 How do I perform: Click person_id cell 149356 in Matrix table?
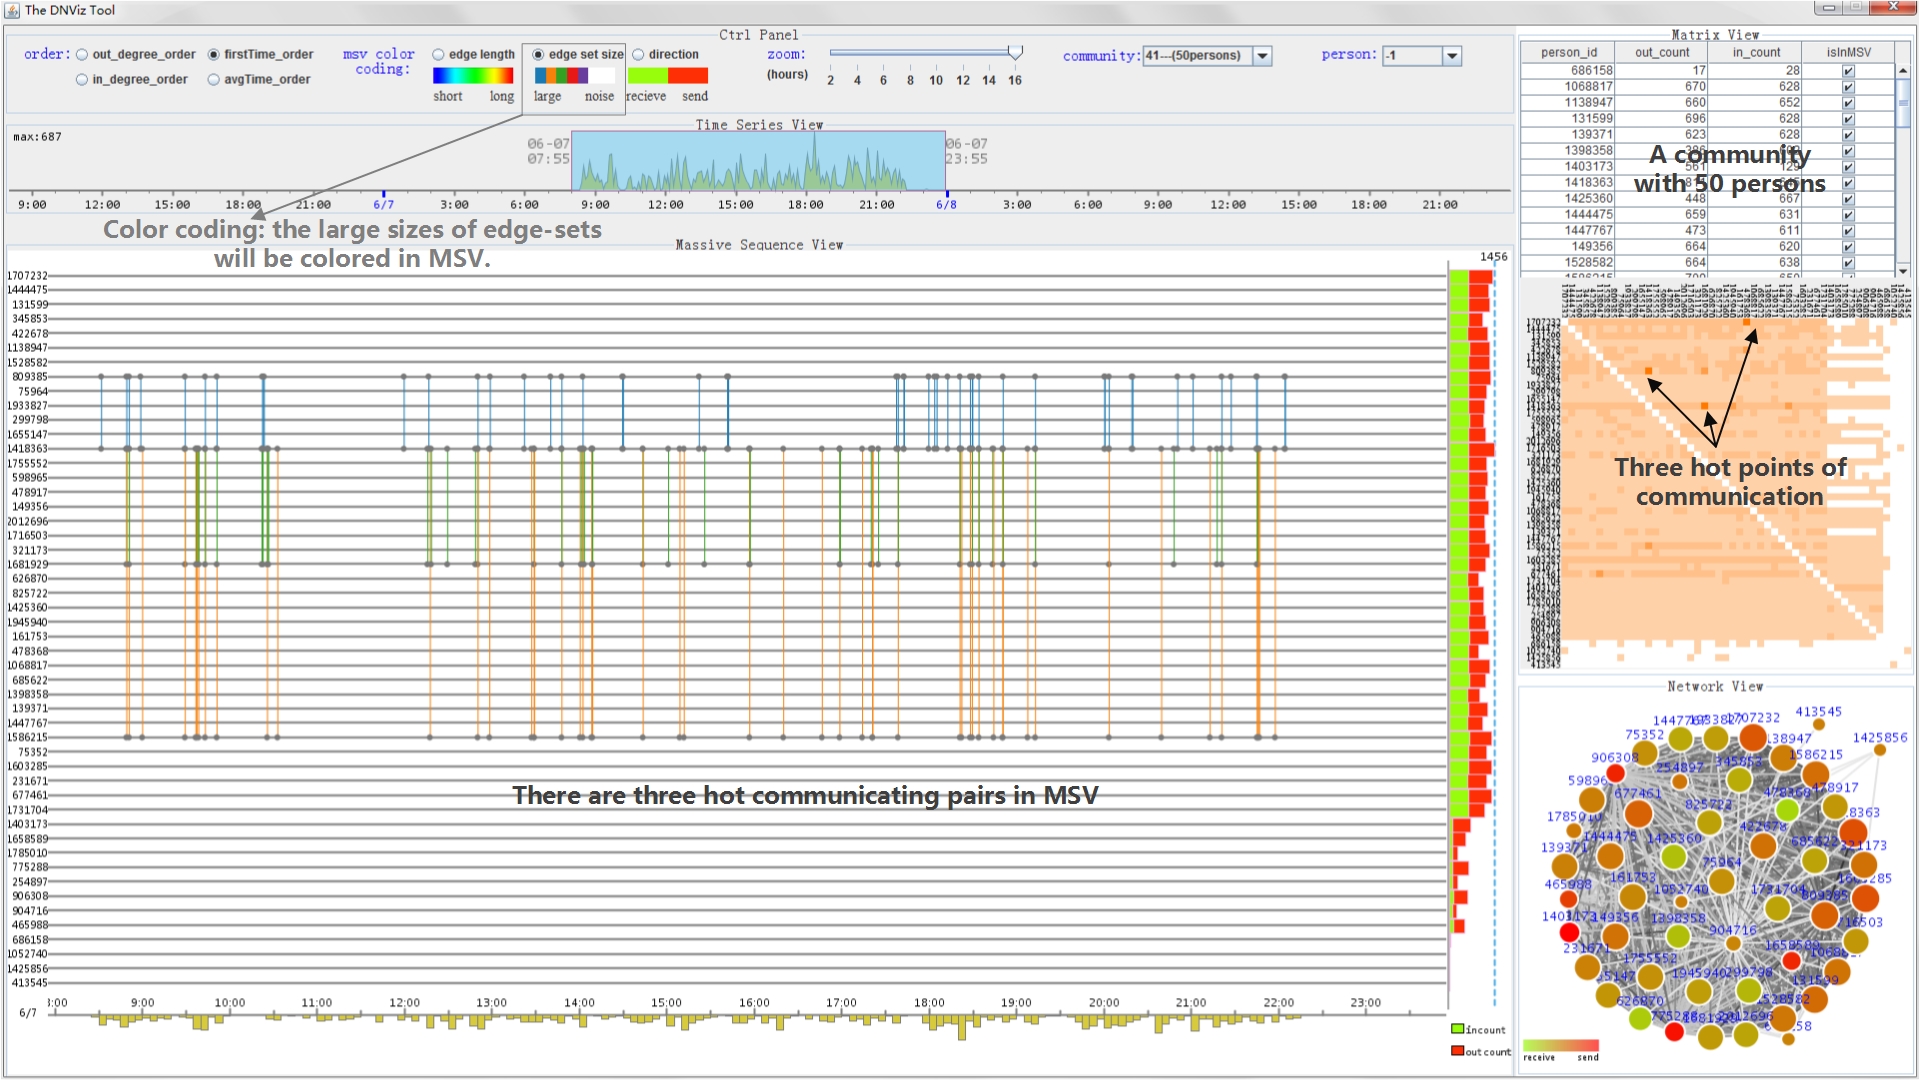pos(1568,247)
